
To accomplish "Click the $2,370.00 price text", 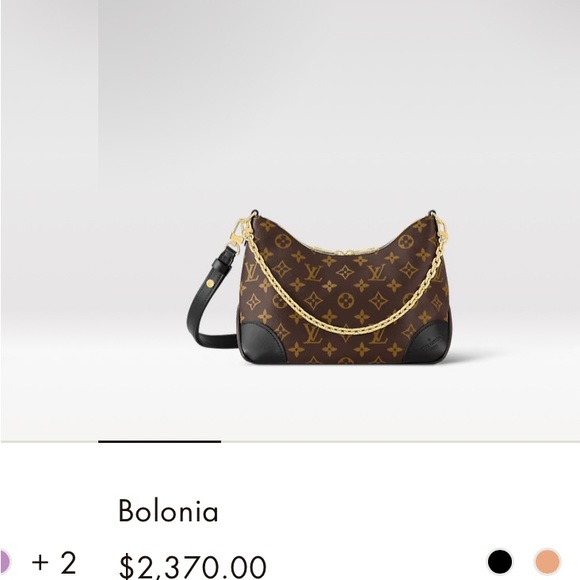I will coord(192,567).
